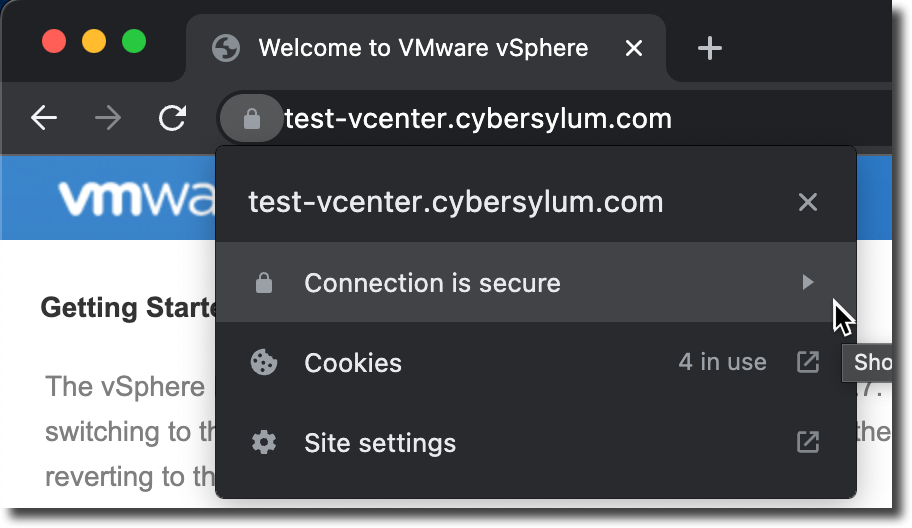Open the Cookies entry
912x528 pixels.
coord(536,362)
